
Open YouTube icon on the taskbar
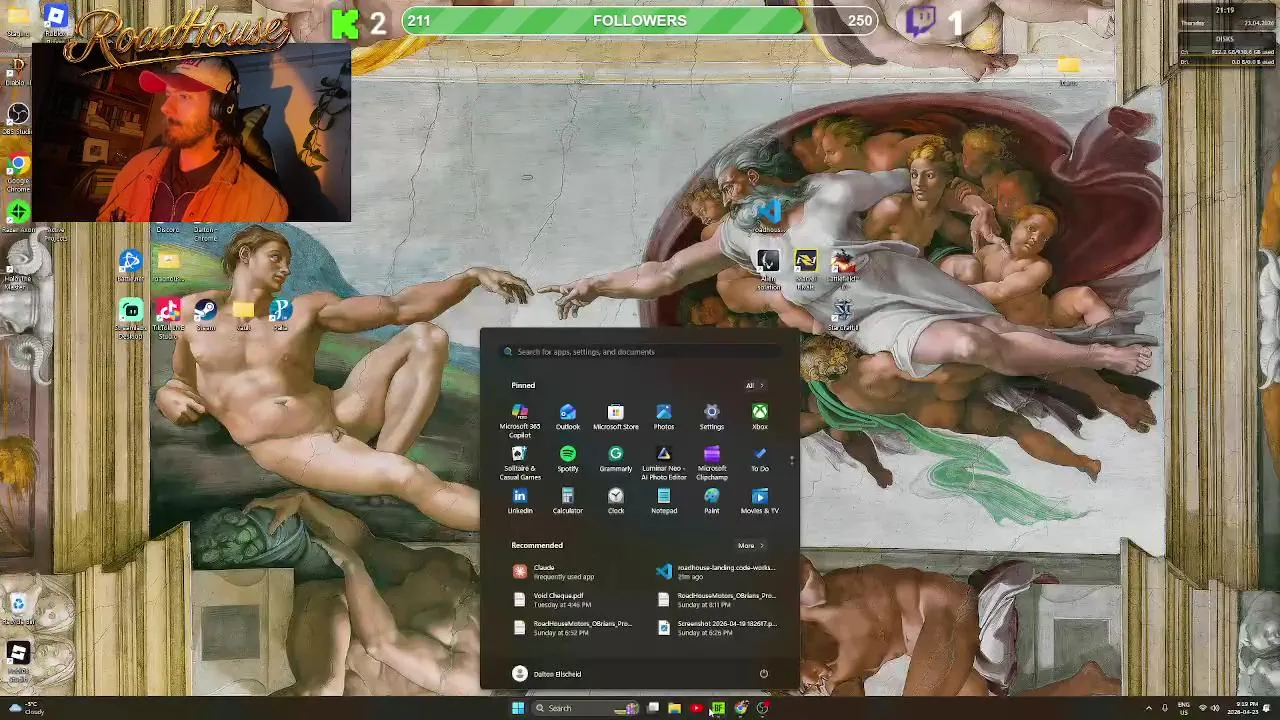point(696,708)
